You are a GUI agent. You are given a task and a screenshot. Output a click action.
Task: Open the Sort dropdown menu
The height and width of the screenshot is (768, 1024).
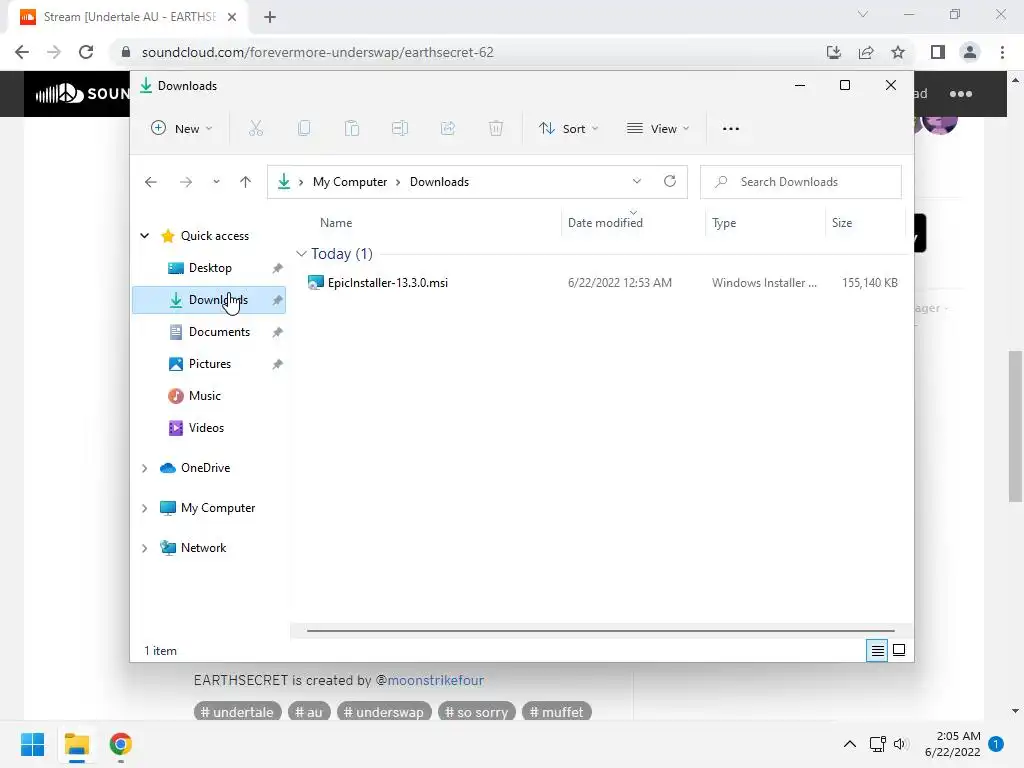568,129
